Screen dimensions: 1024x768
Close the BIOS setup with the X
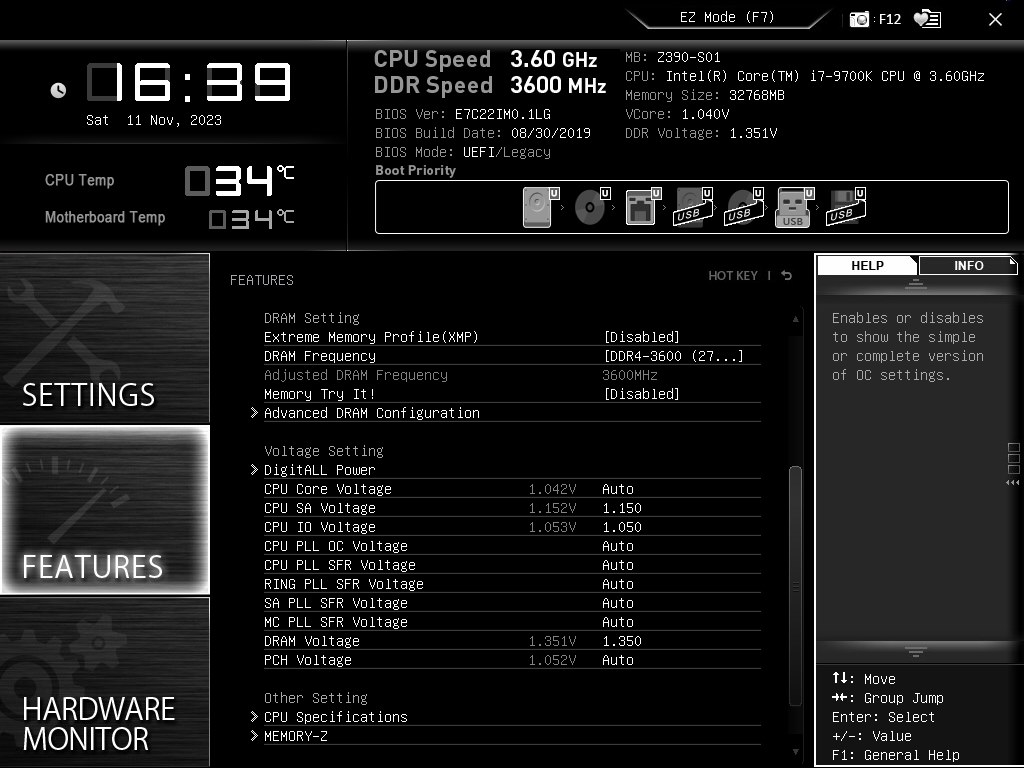[995, 20]
